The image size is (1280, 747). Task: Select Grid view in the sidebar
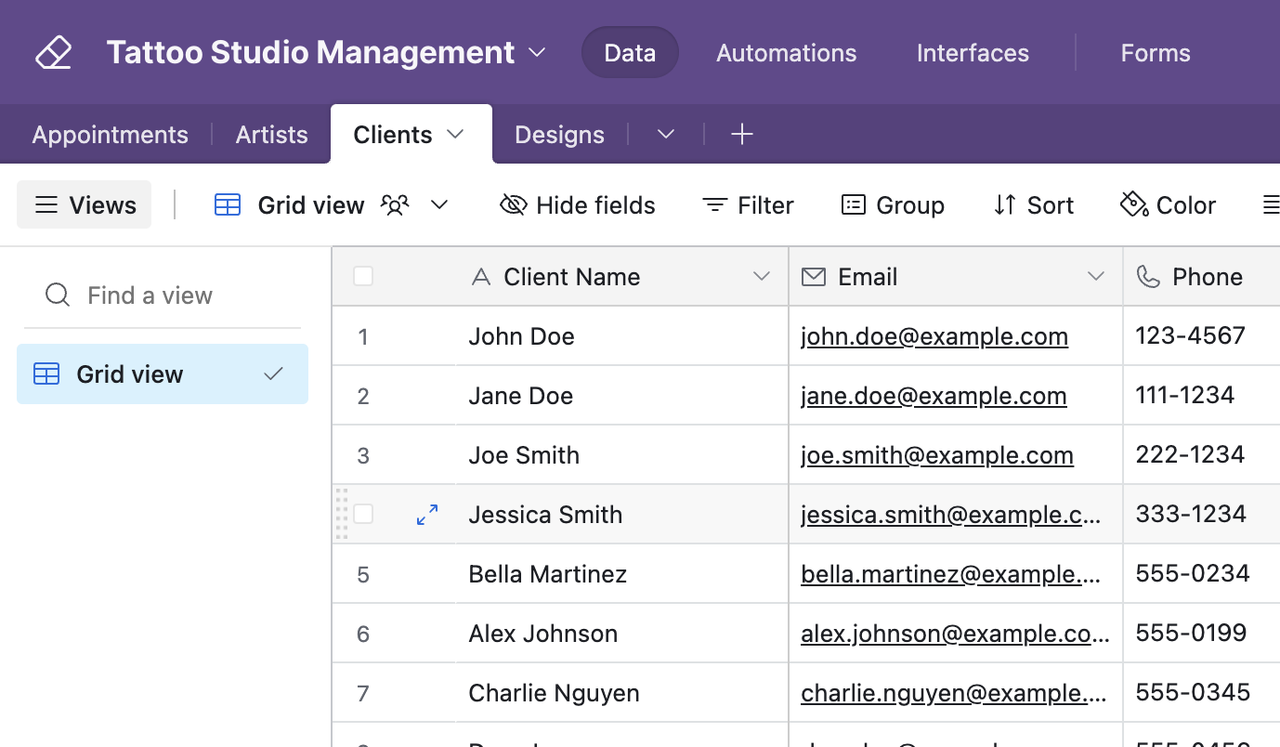tap(162, 374)
